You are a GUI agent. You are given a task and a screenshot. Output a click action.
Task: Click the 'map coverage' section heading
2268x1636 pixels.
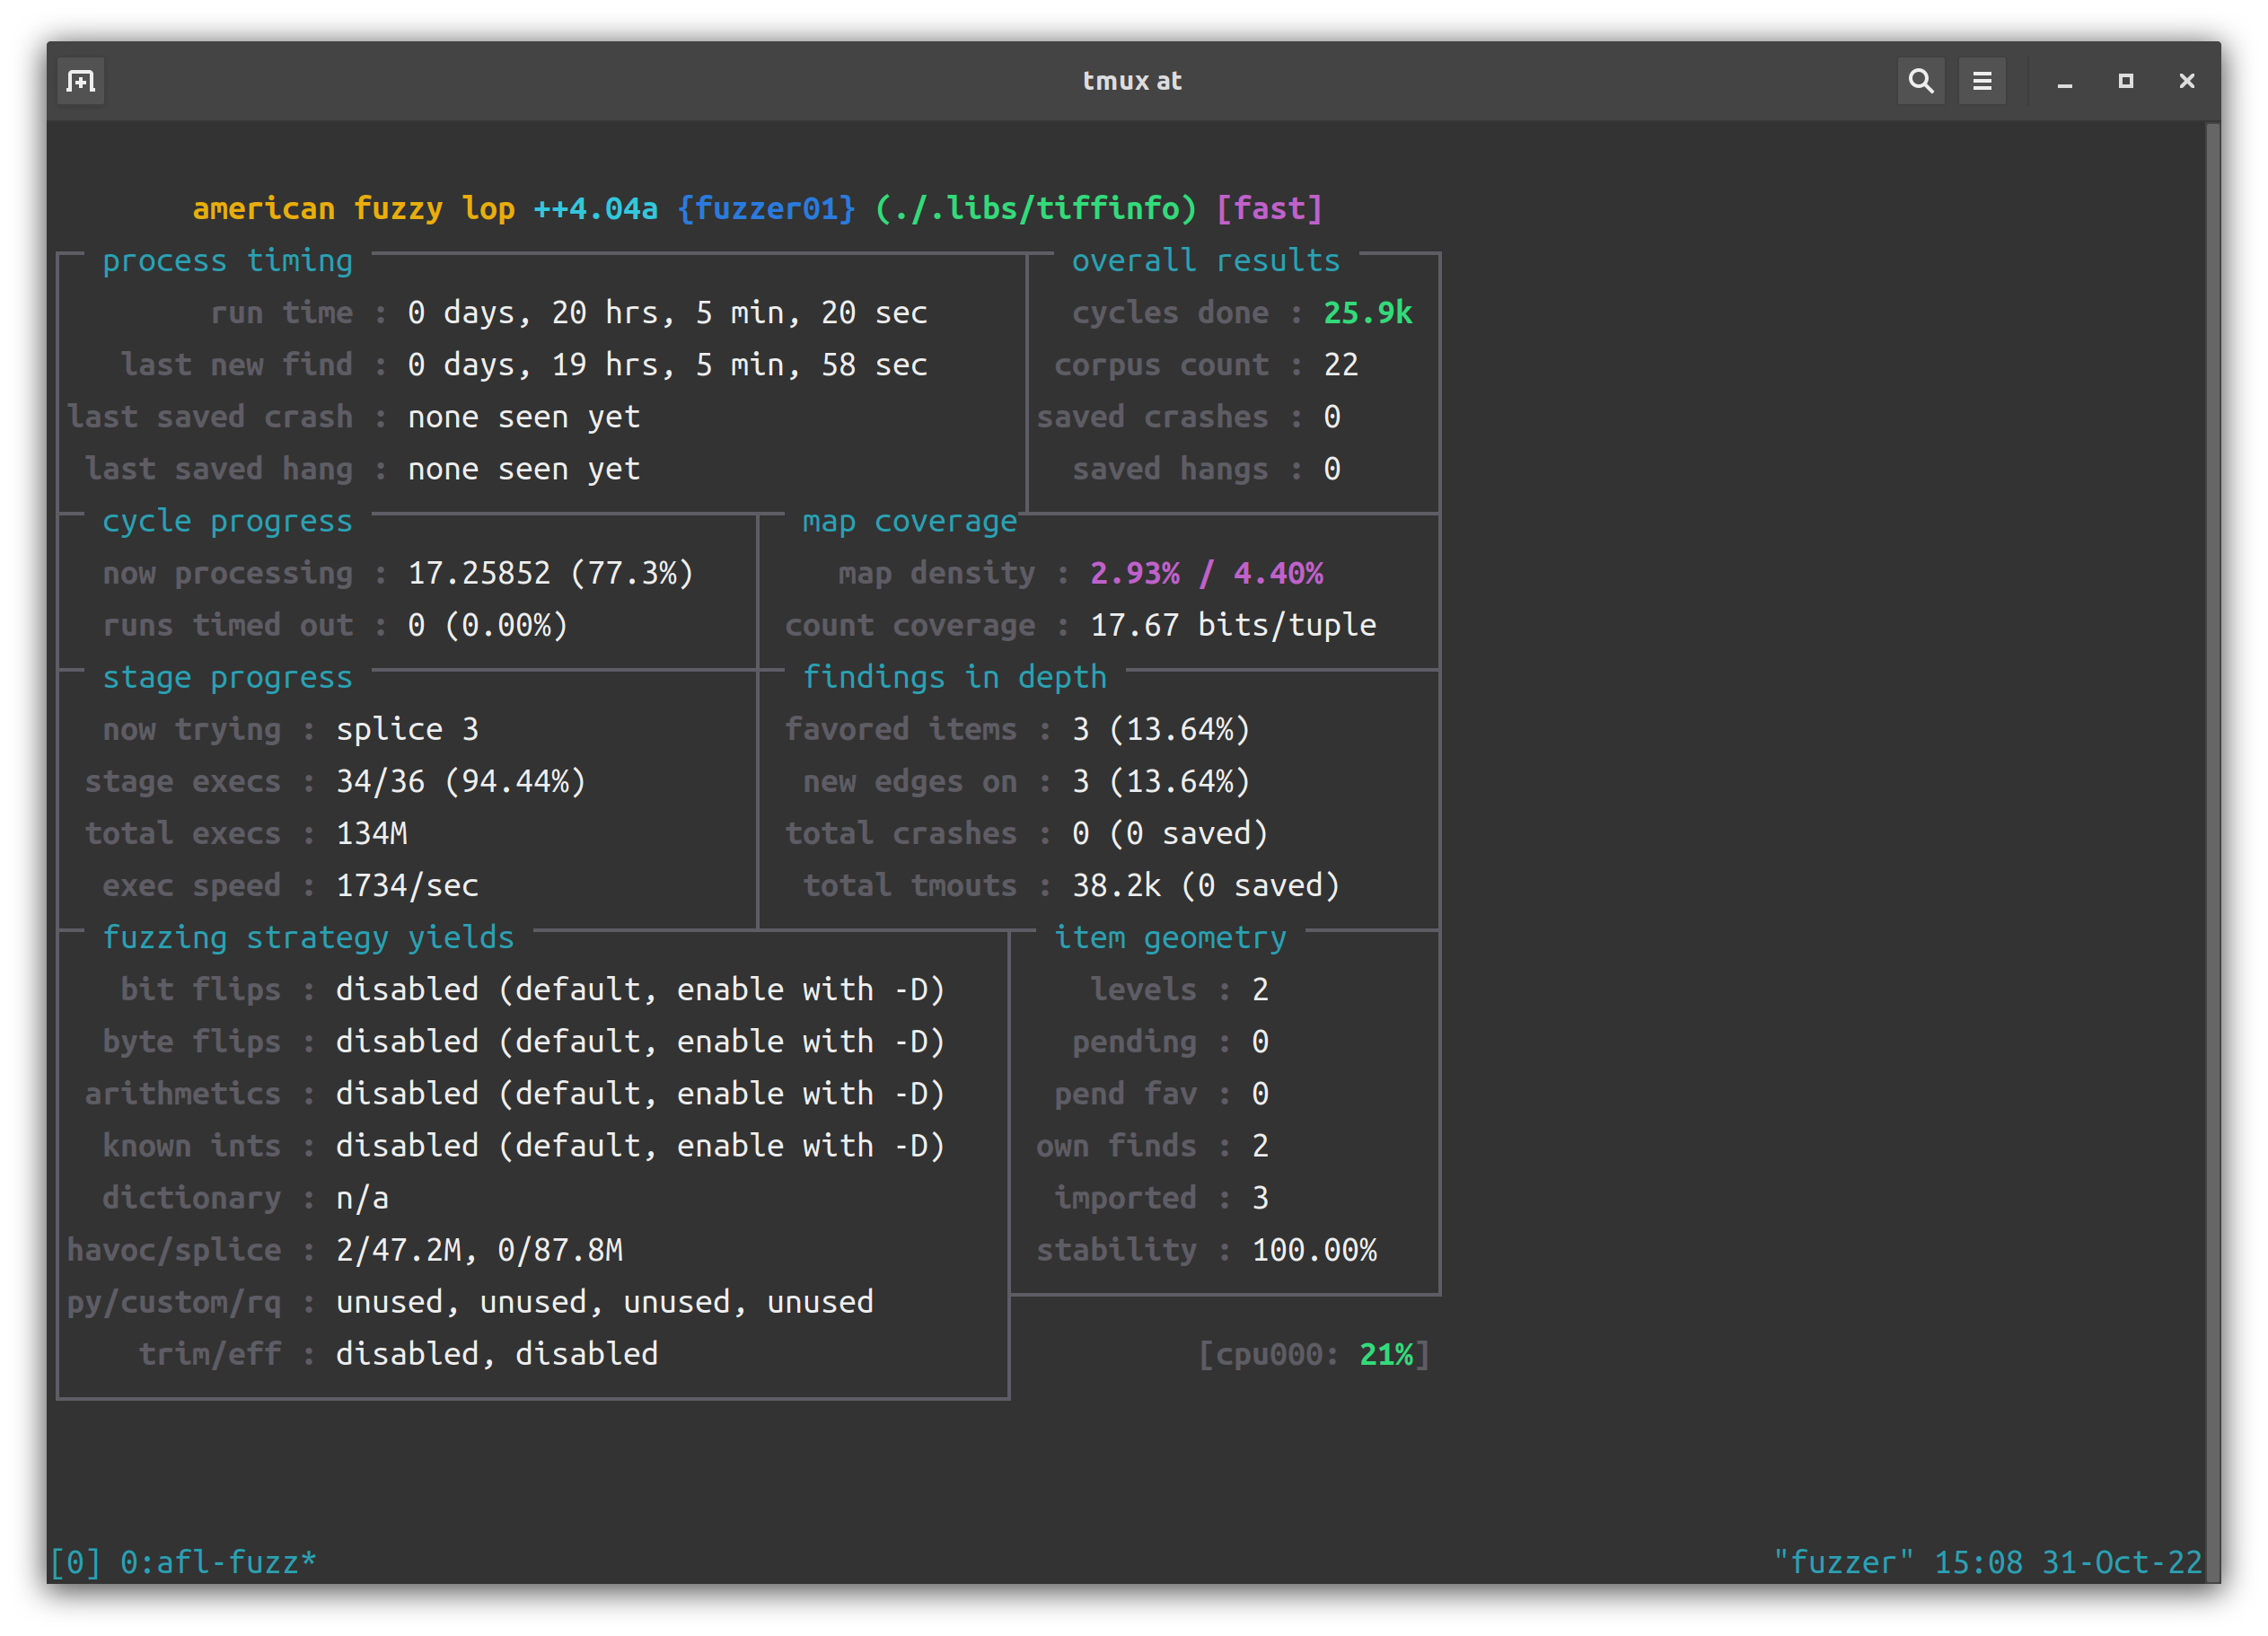909,521
